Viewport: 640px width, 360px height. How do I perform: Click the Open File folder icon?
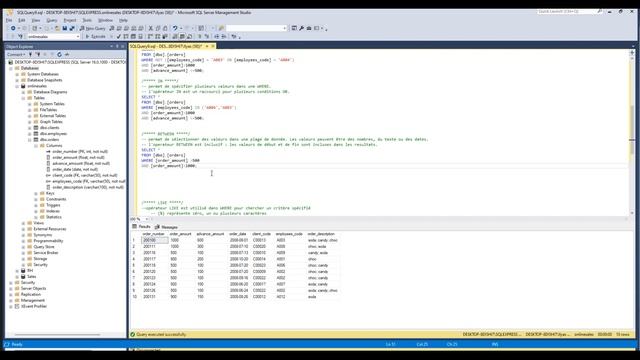point(57,28)
